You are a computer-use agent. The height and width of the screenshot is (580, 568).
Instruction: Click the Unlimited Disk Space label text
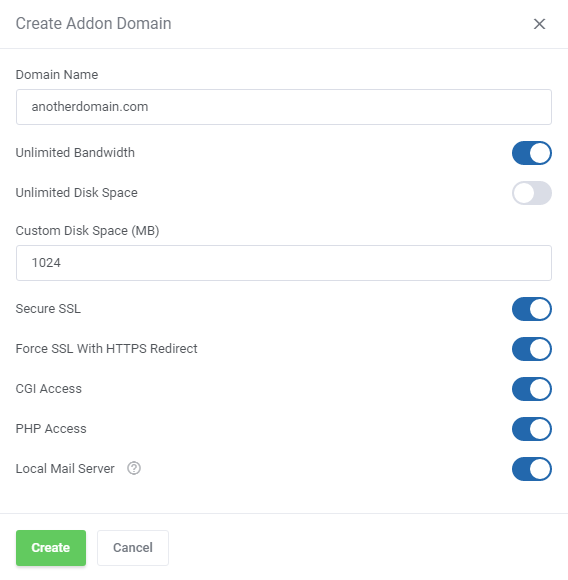click(77, 193)
